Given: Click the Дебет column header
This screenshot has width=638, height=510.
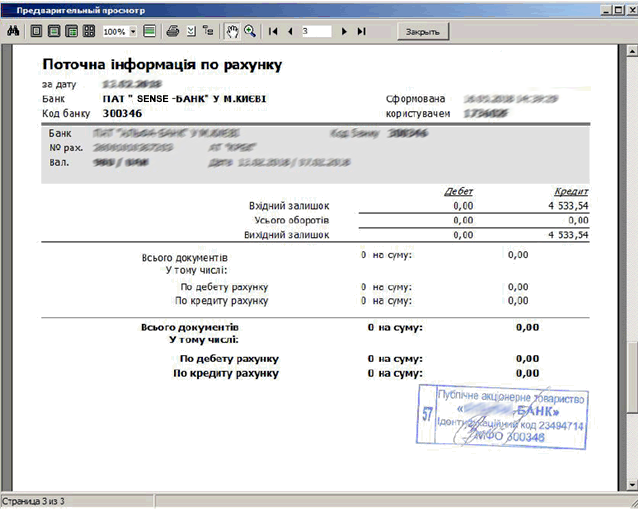Looking at the screenshot, I should coord(458,191).
